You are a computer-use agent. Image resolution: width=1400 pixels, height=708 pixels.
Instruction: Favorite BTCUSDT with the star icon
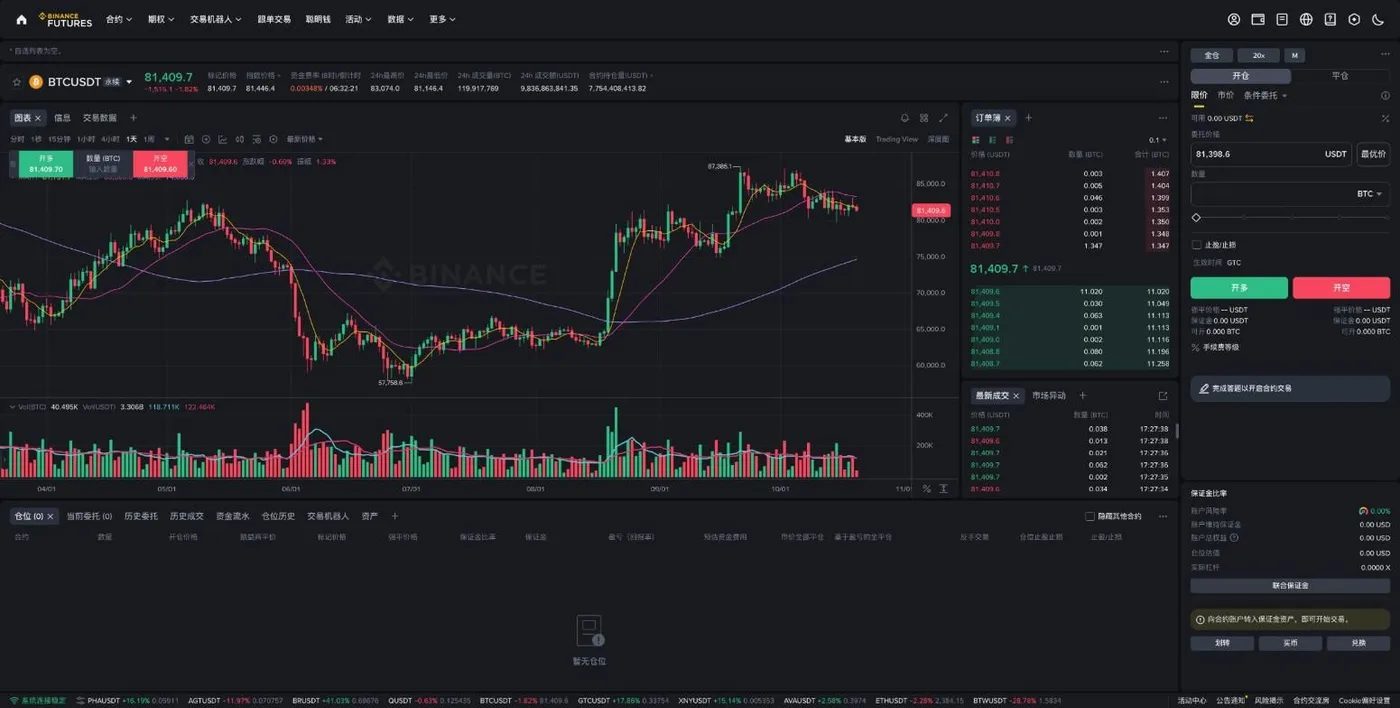pyautogui.click(x=17, y=82)
